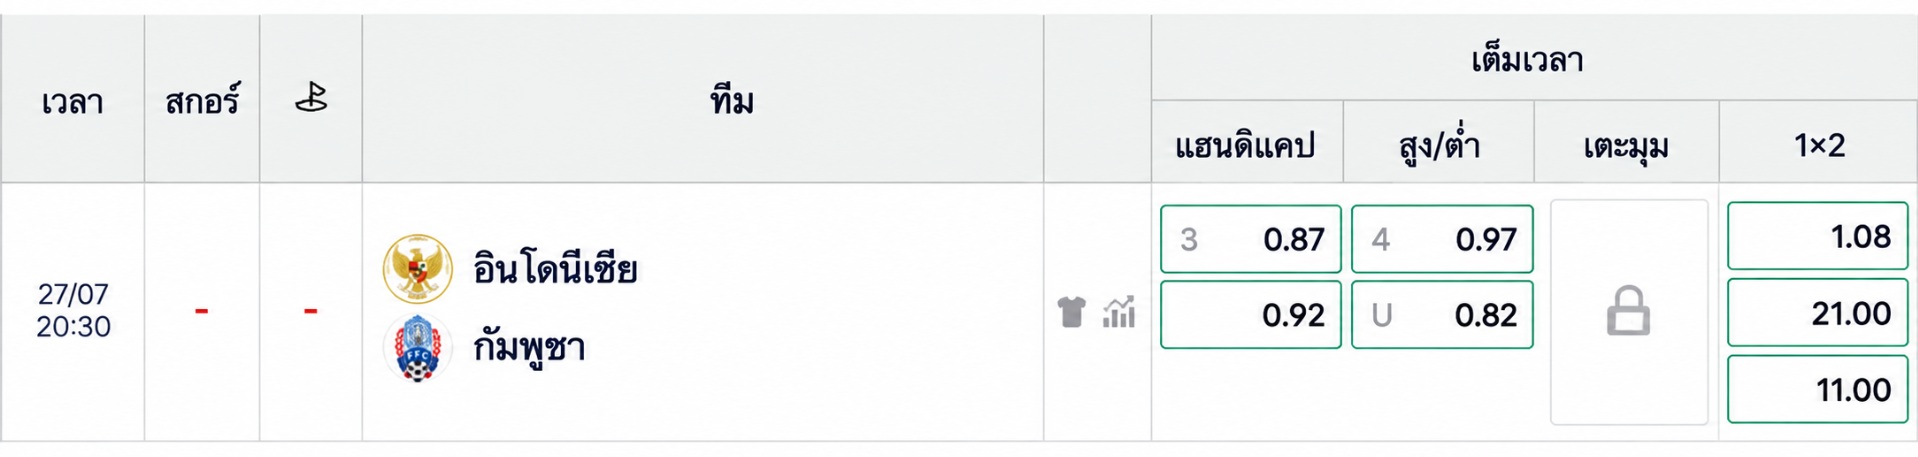Click the locked corner-kick padlock icon
This screenshot has height=457, width=1918.
1628,311
